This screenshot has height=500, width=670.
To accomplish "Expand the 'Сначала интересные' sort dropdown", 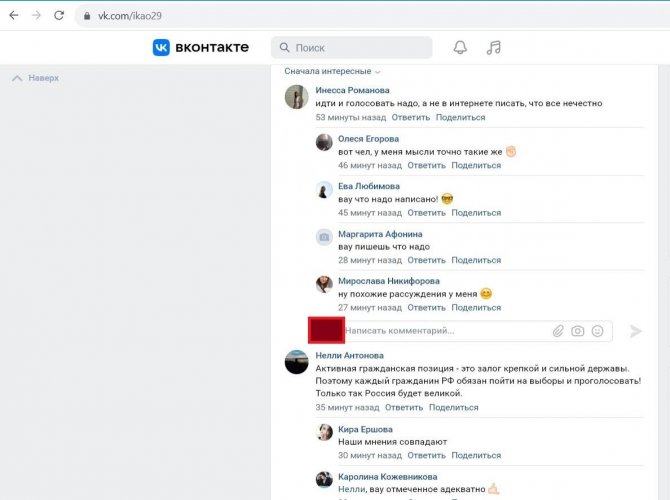I will point(332,72).
